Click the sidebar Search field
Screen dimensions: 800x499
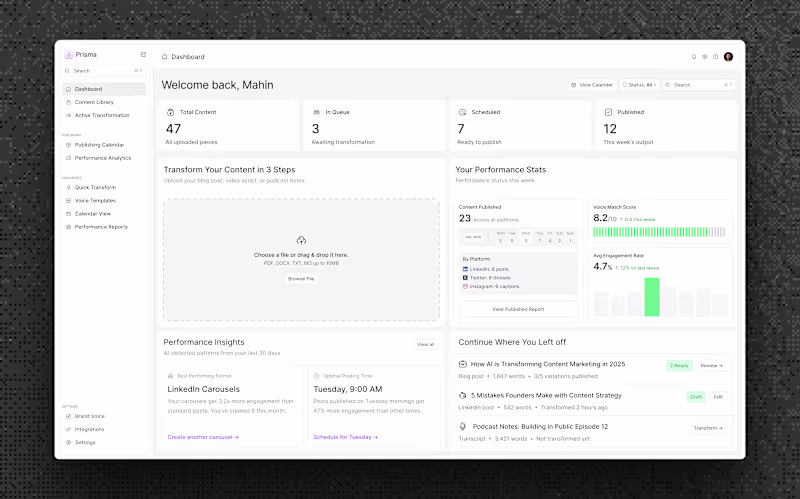click(x=104, y=71)
